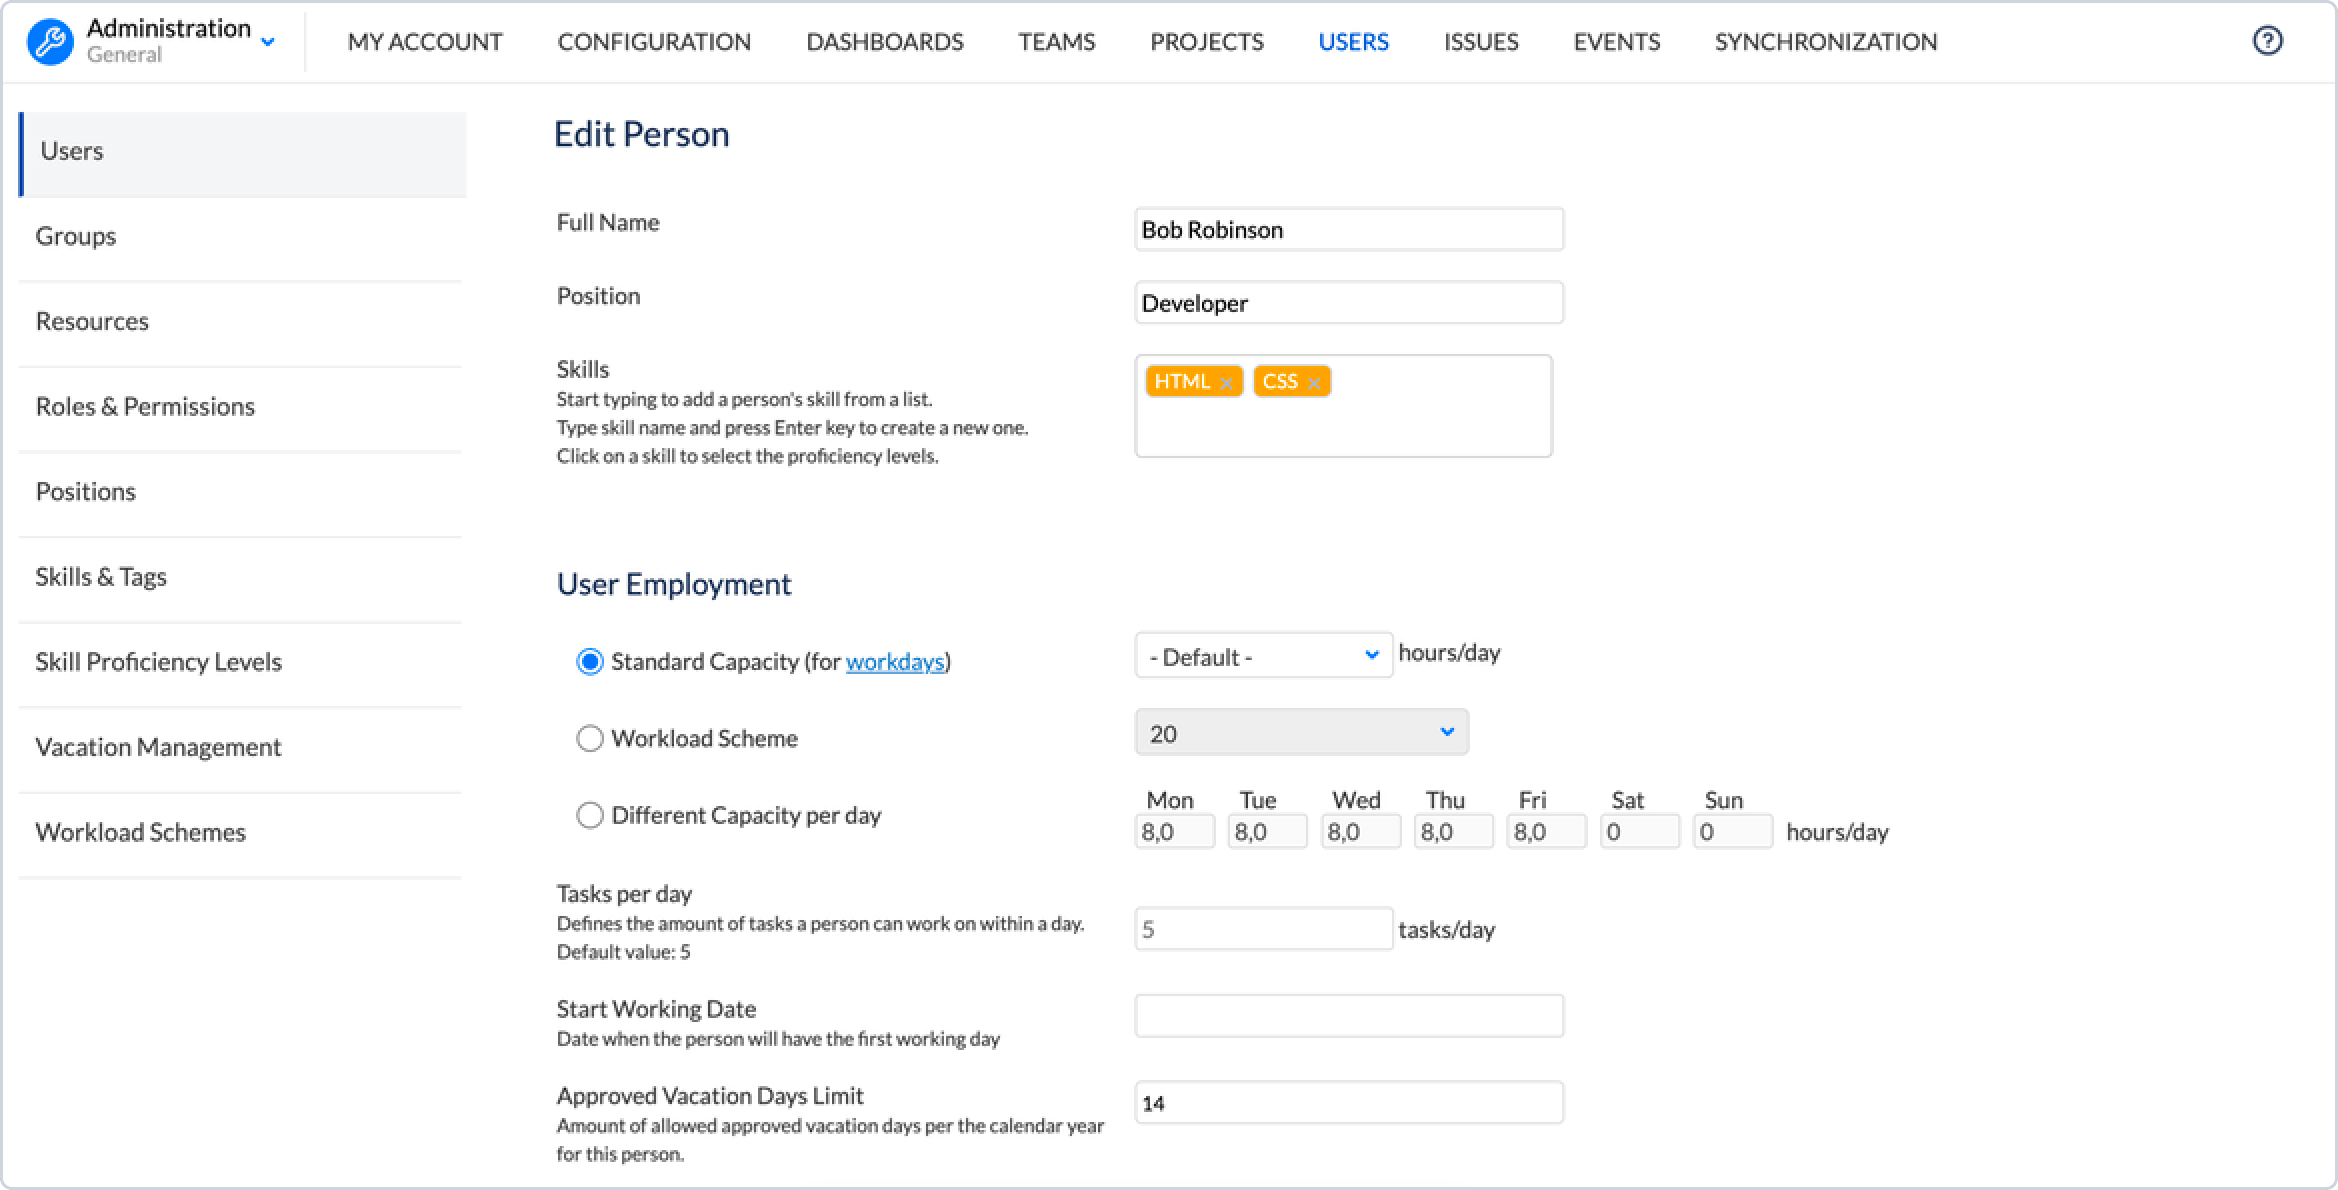Select the Standard Capacity radio button
The height and width of the screenshot is (1190, 2338).
tap(590, 662)
